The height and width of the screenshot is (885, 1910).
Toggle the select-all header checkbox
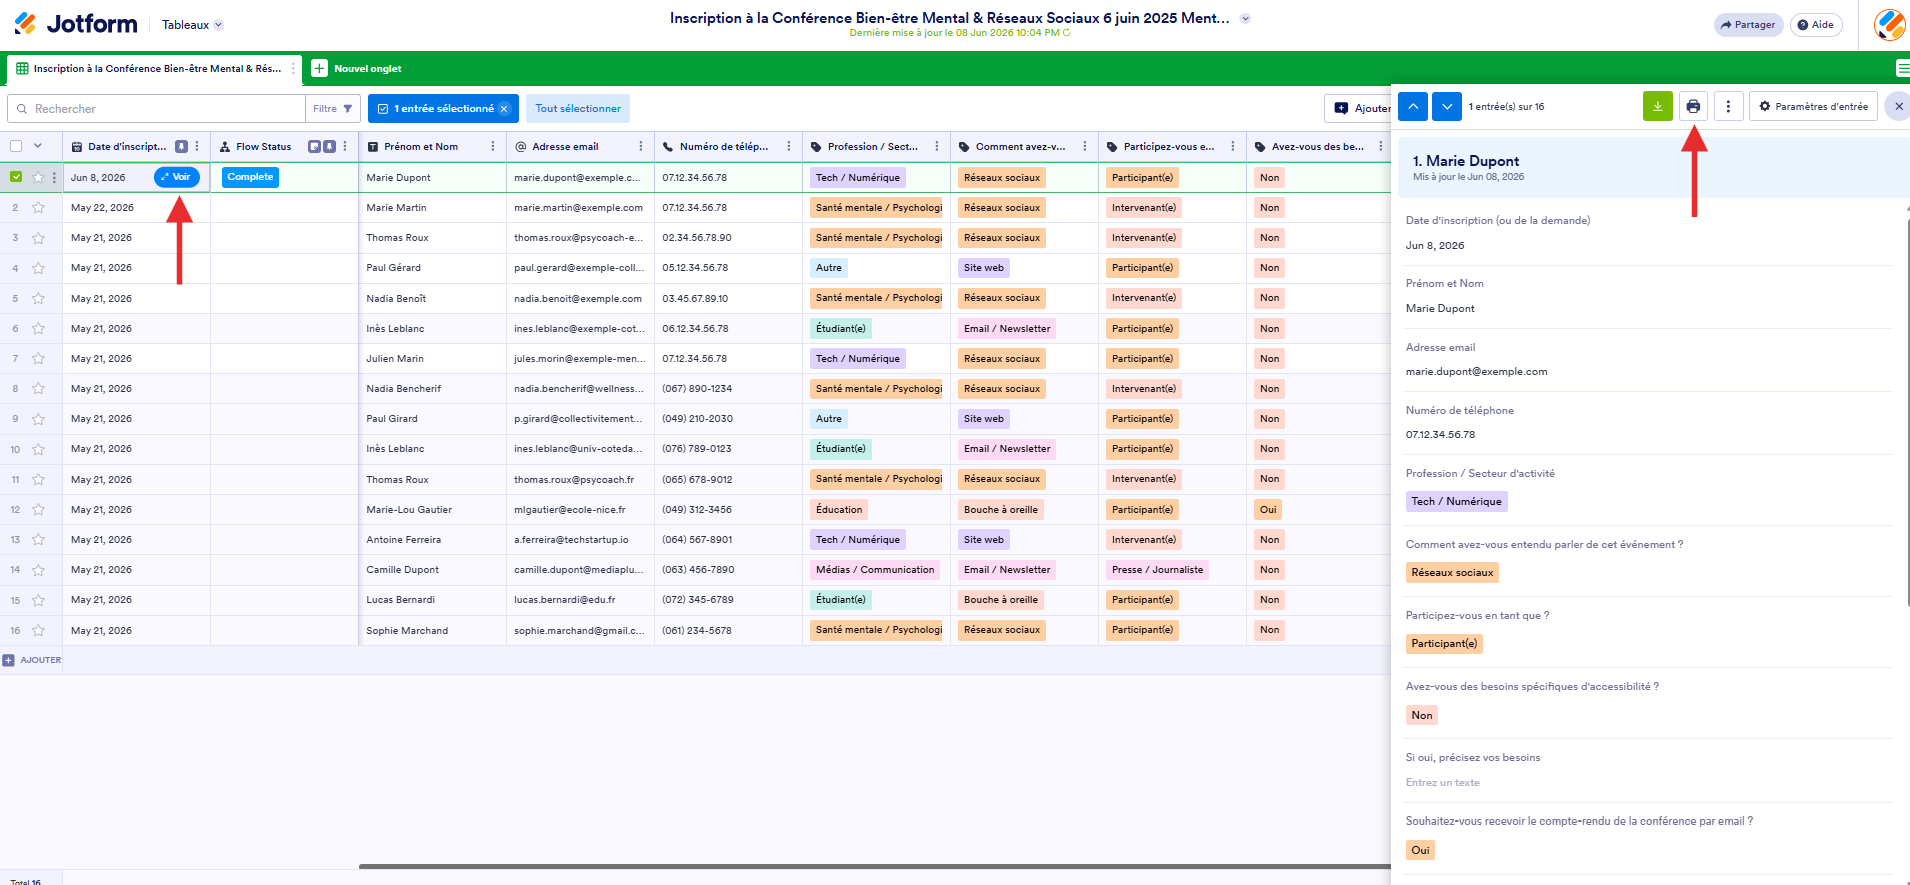point(16,146)
